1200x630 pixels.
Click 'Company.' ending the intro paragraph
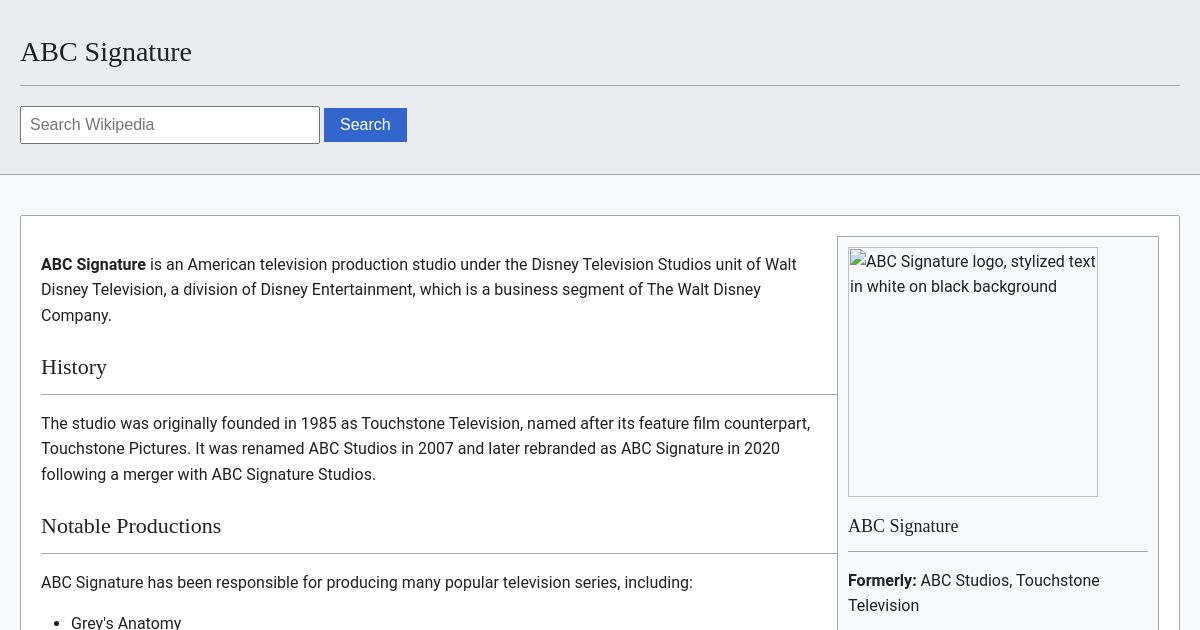[76, 316]
